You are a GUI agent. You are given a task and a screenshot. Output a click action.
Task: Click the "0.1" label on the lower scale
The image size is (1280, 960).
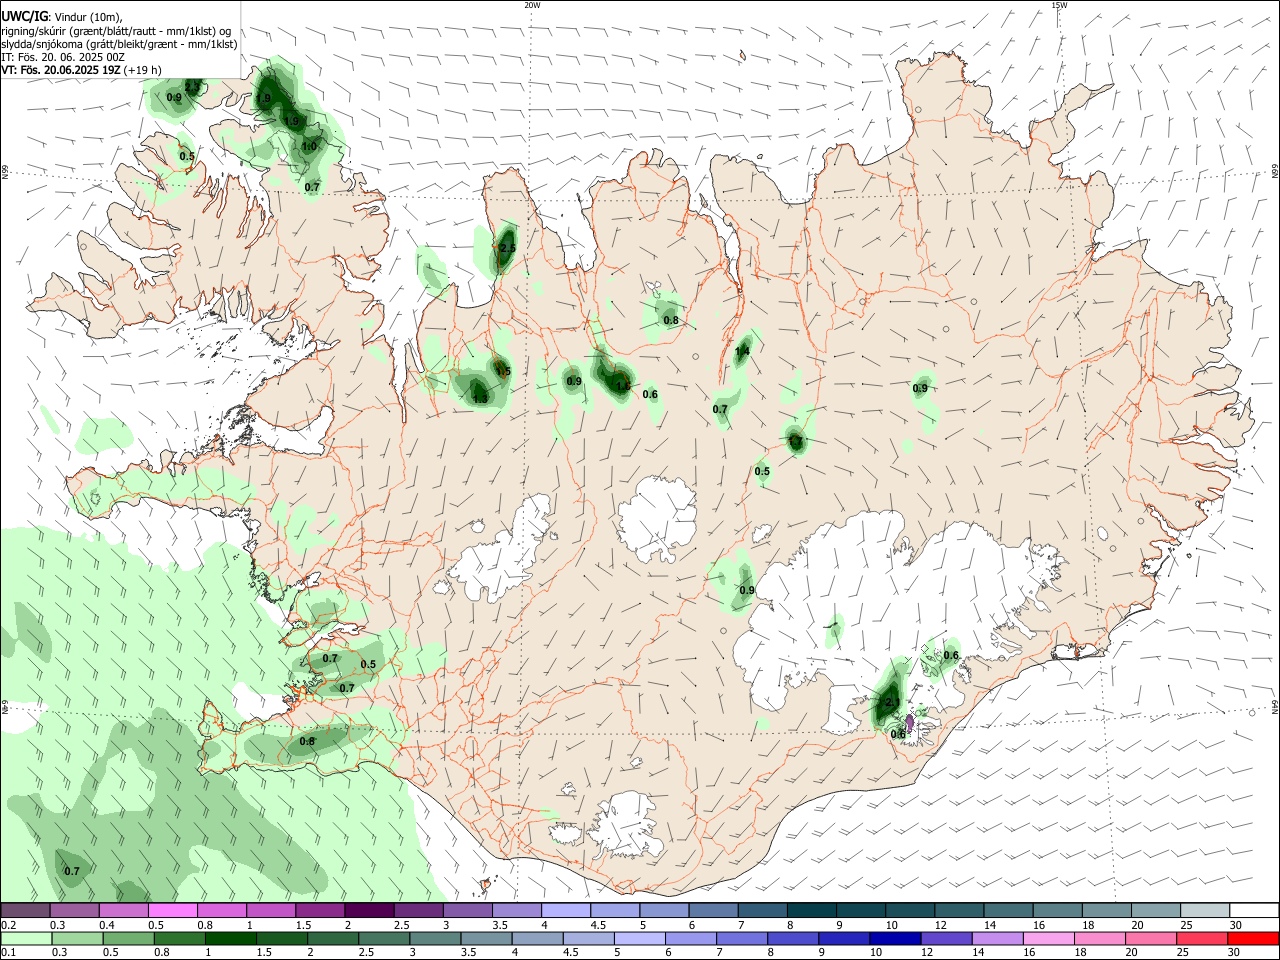(8, 953)
